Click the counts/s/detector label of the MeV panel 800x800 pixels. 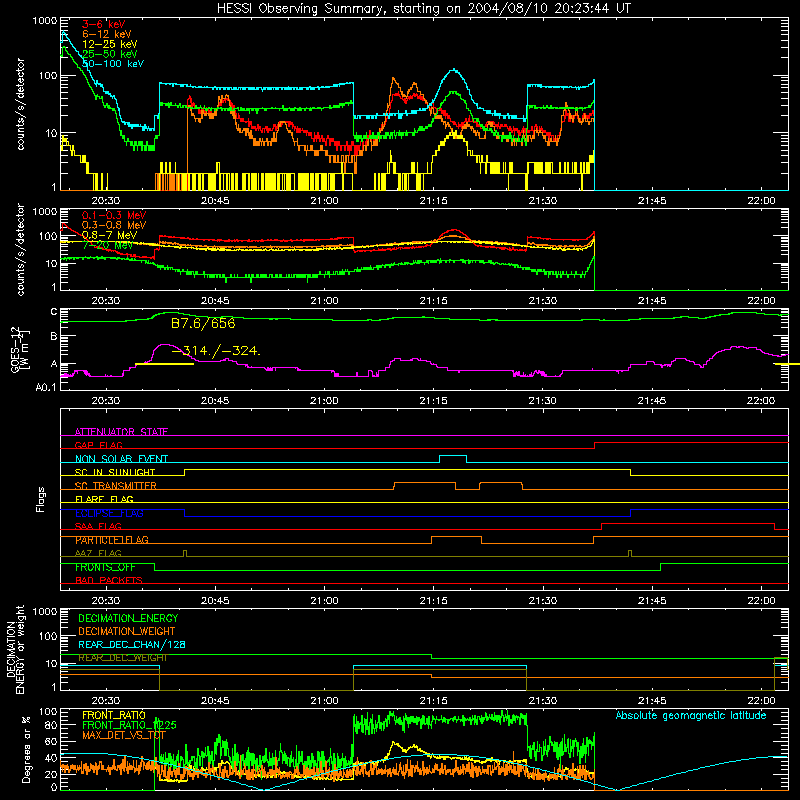20,249
